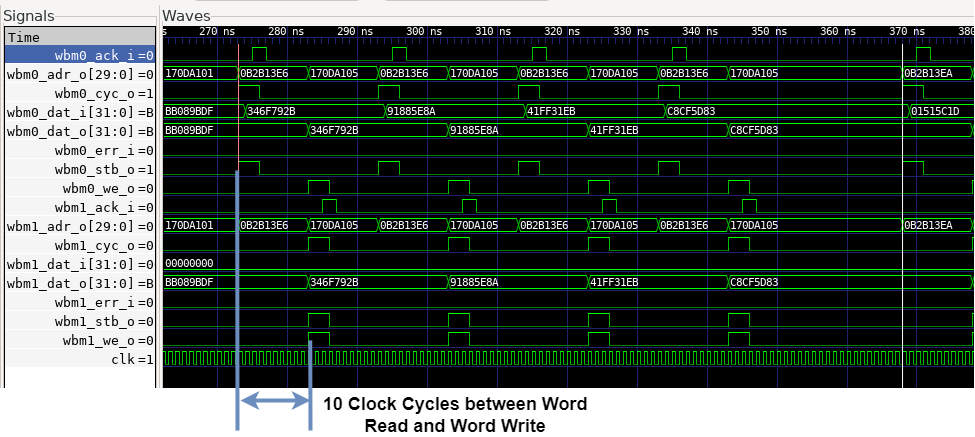This screenshot has height=437, width=975.
Task: Click value BB089BDF in wbm0_dat_i waveform
Action: 190,111
